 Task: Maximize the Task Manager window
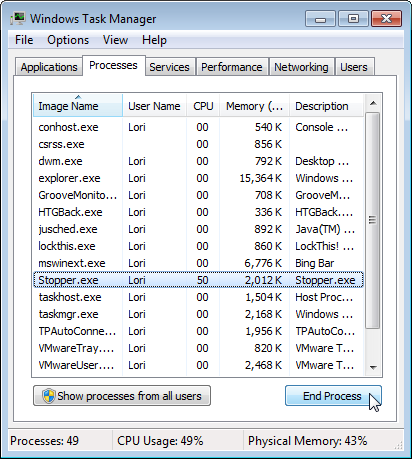coord(353,19)
